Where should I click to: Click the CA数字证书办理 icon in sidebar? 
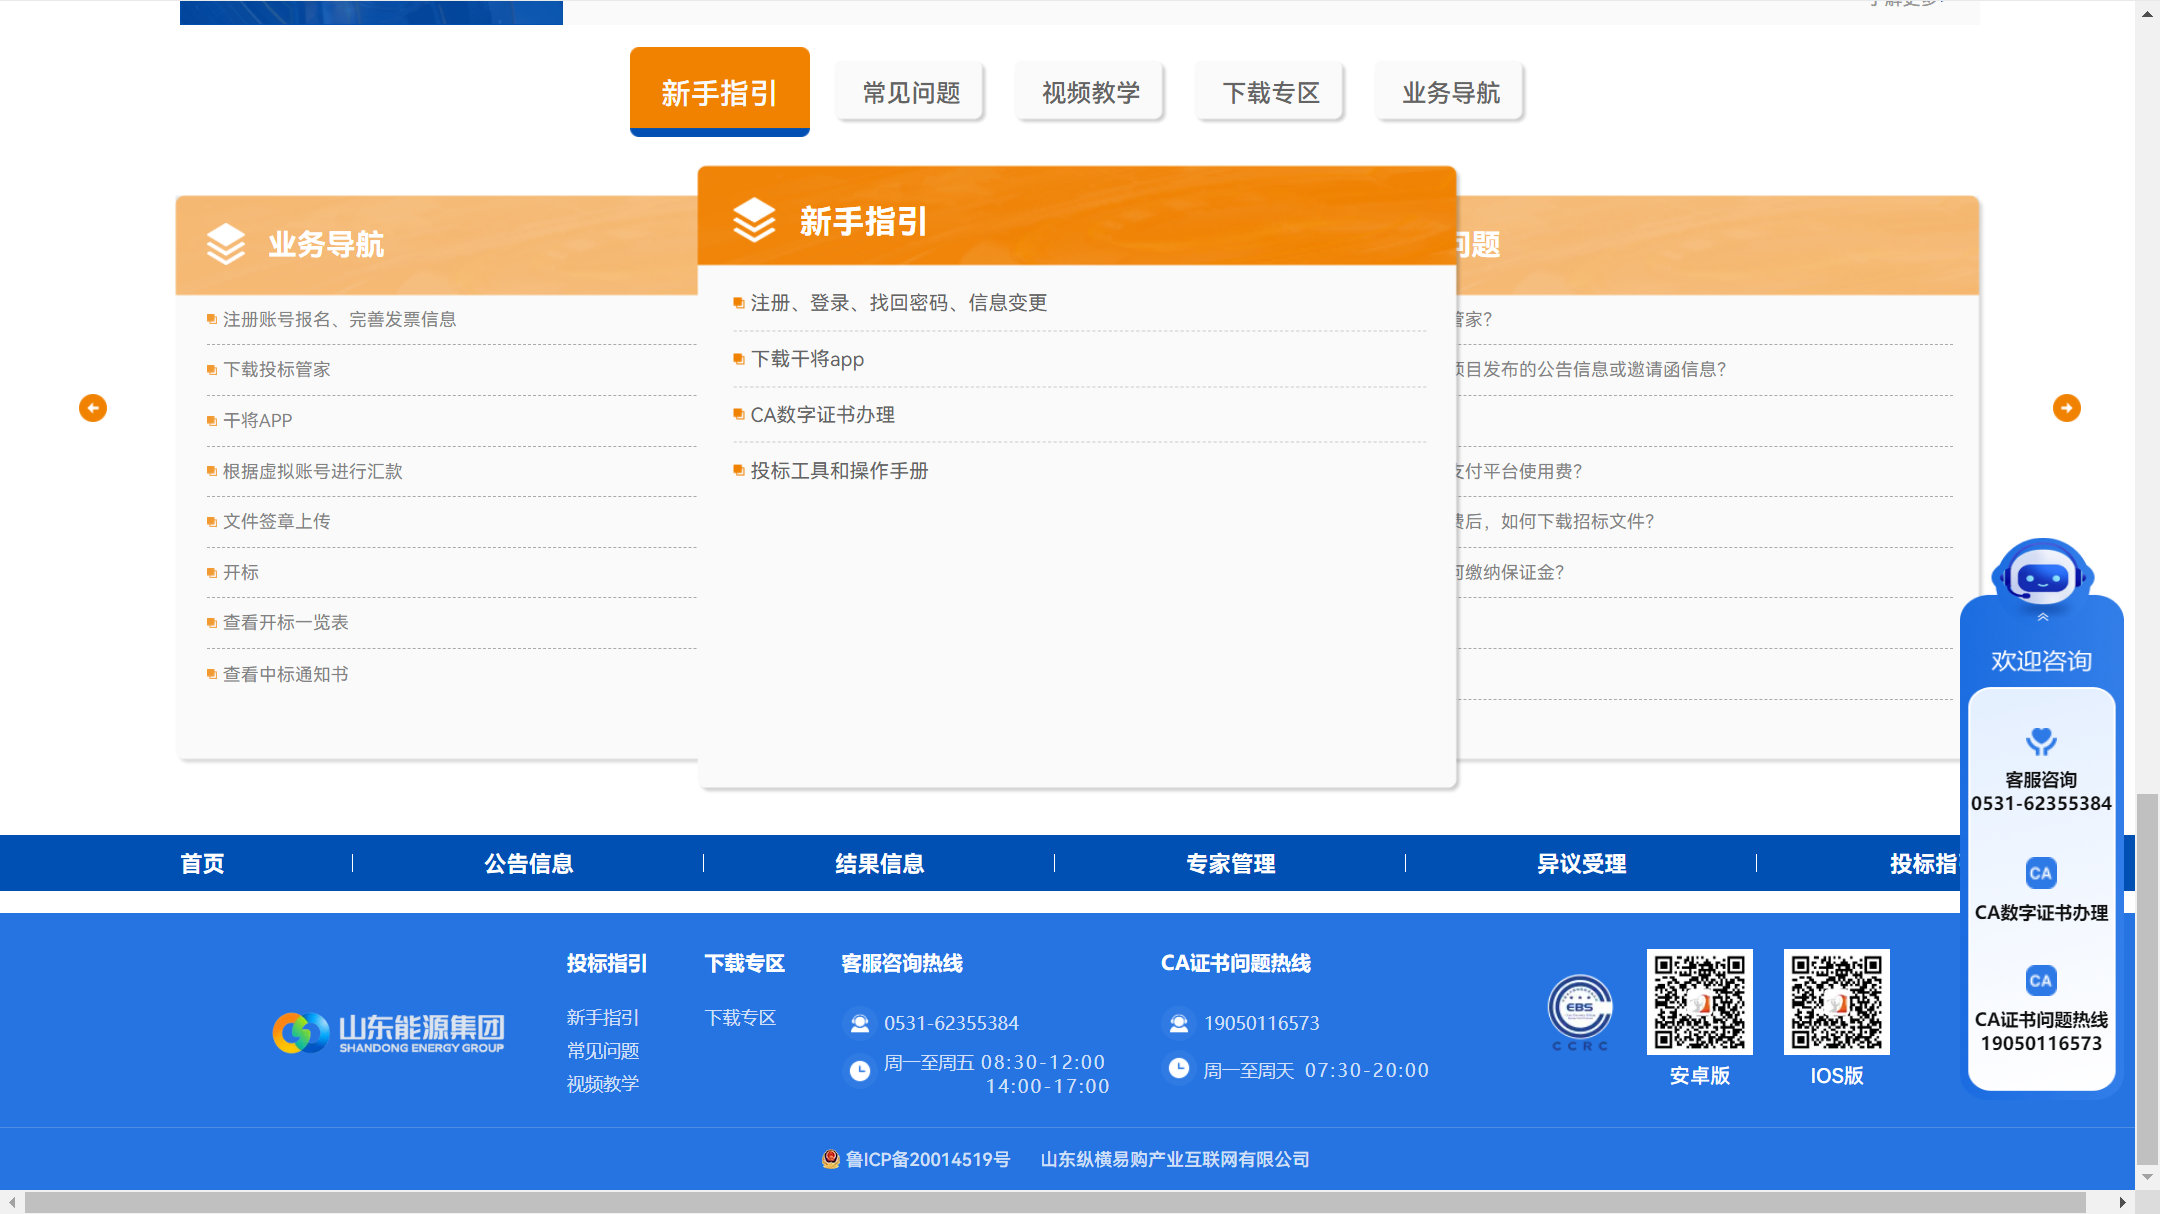[x=2040, y=873]
